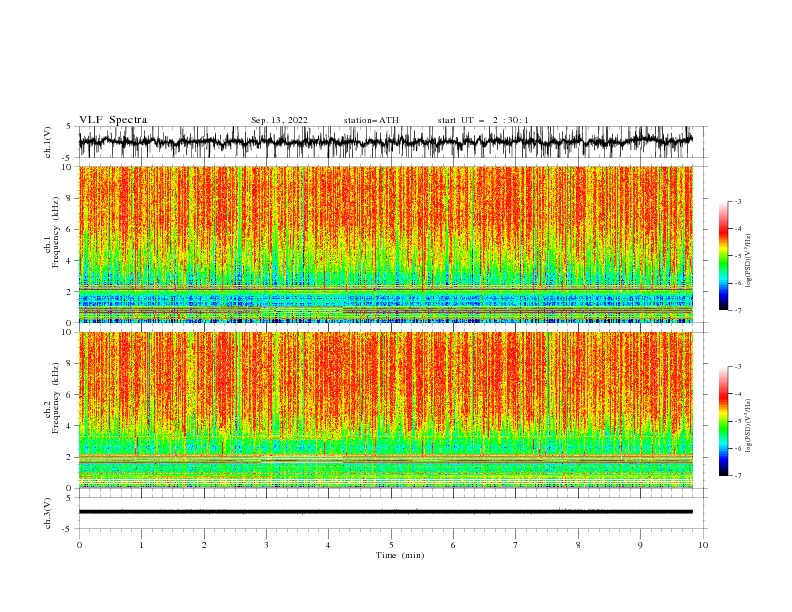
Task: Click the log(PSD) label beside lower colorbar
Action: point(748,426)
